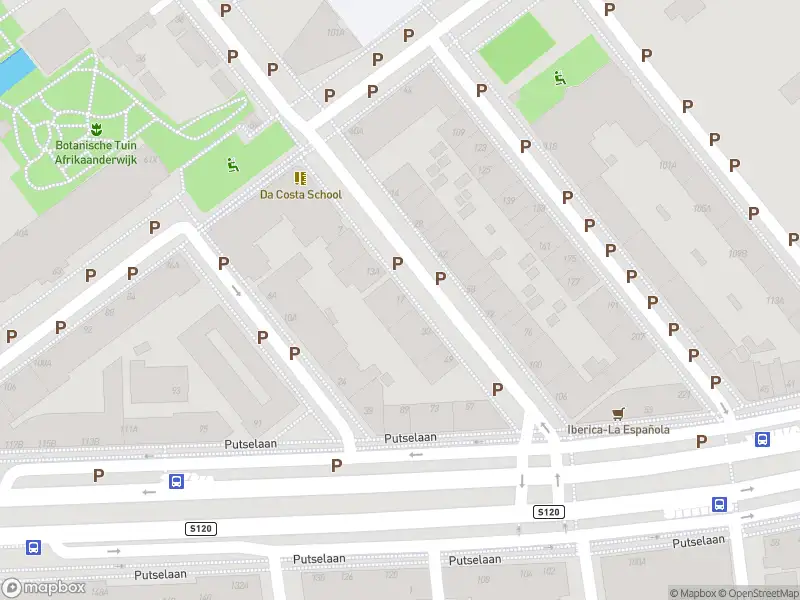800x600 pixels.
Task: Click the playground icon in the top-right park
Action: click(x=560, y=79)
